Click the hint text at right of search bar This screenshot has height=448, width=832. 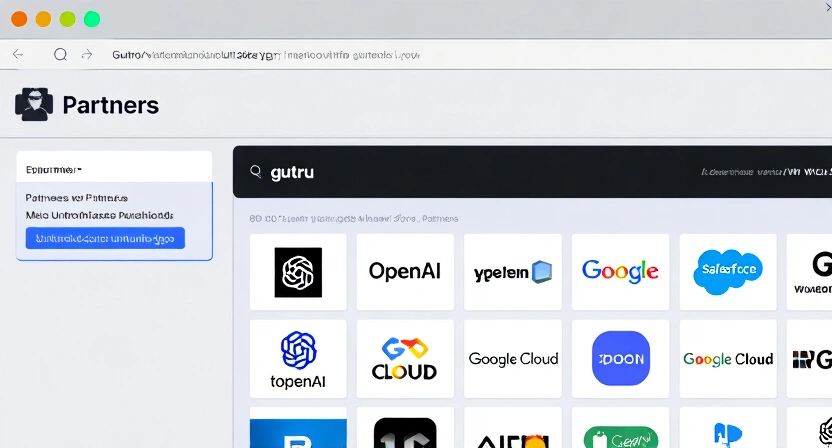tap(766, 172)
